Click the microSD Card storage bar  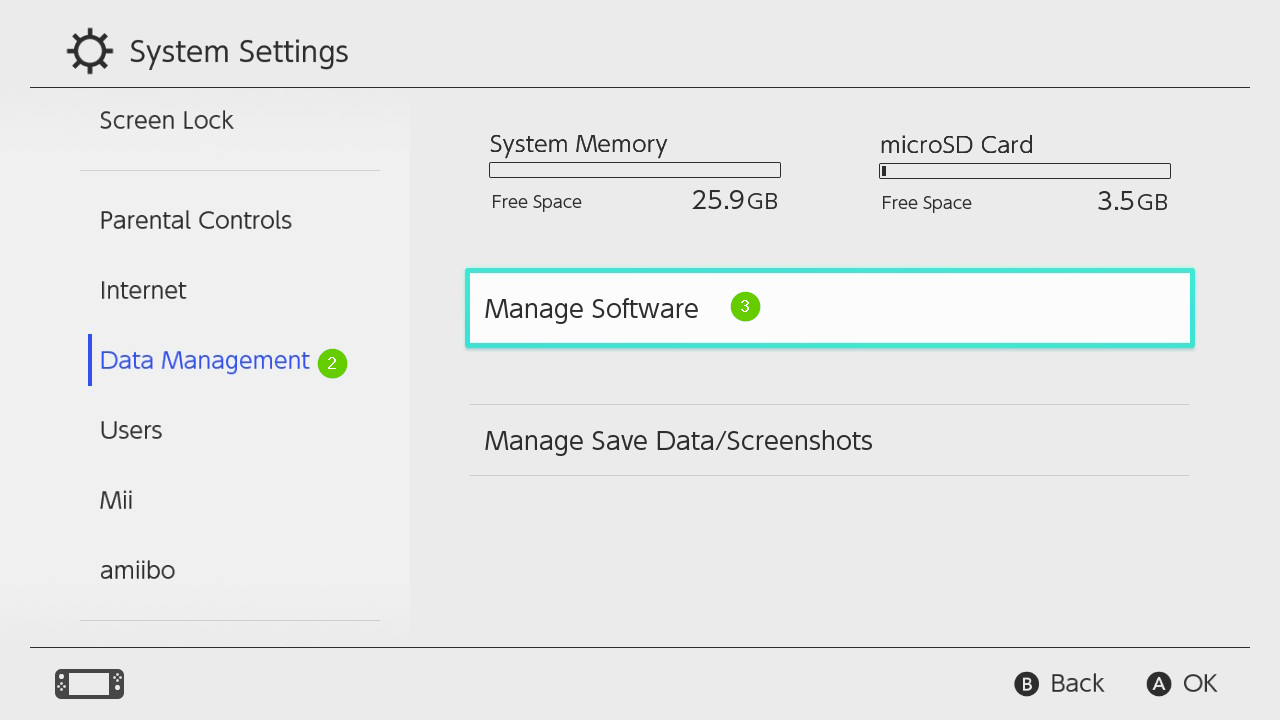pyautogui.click(x=1024, y=170)
